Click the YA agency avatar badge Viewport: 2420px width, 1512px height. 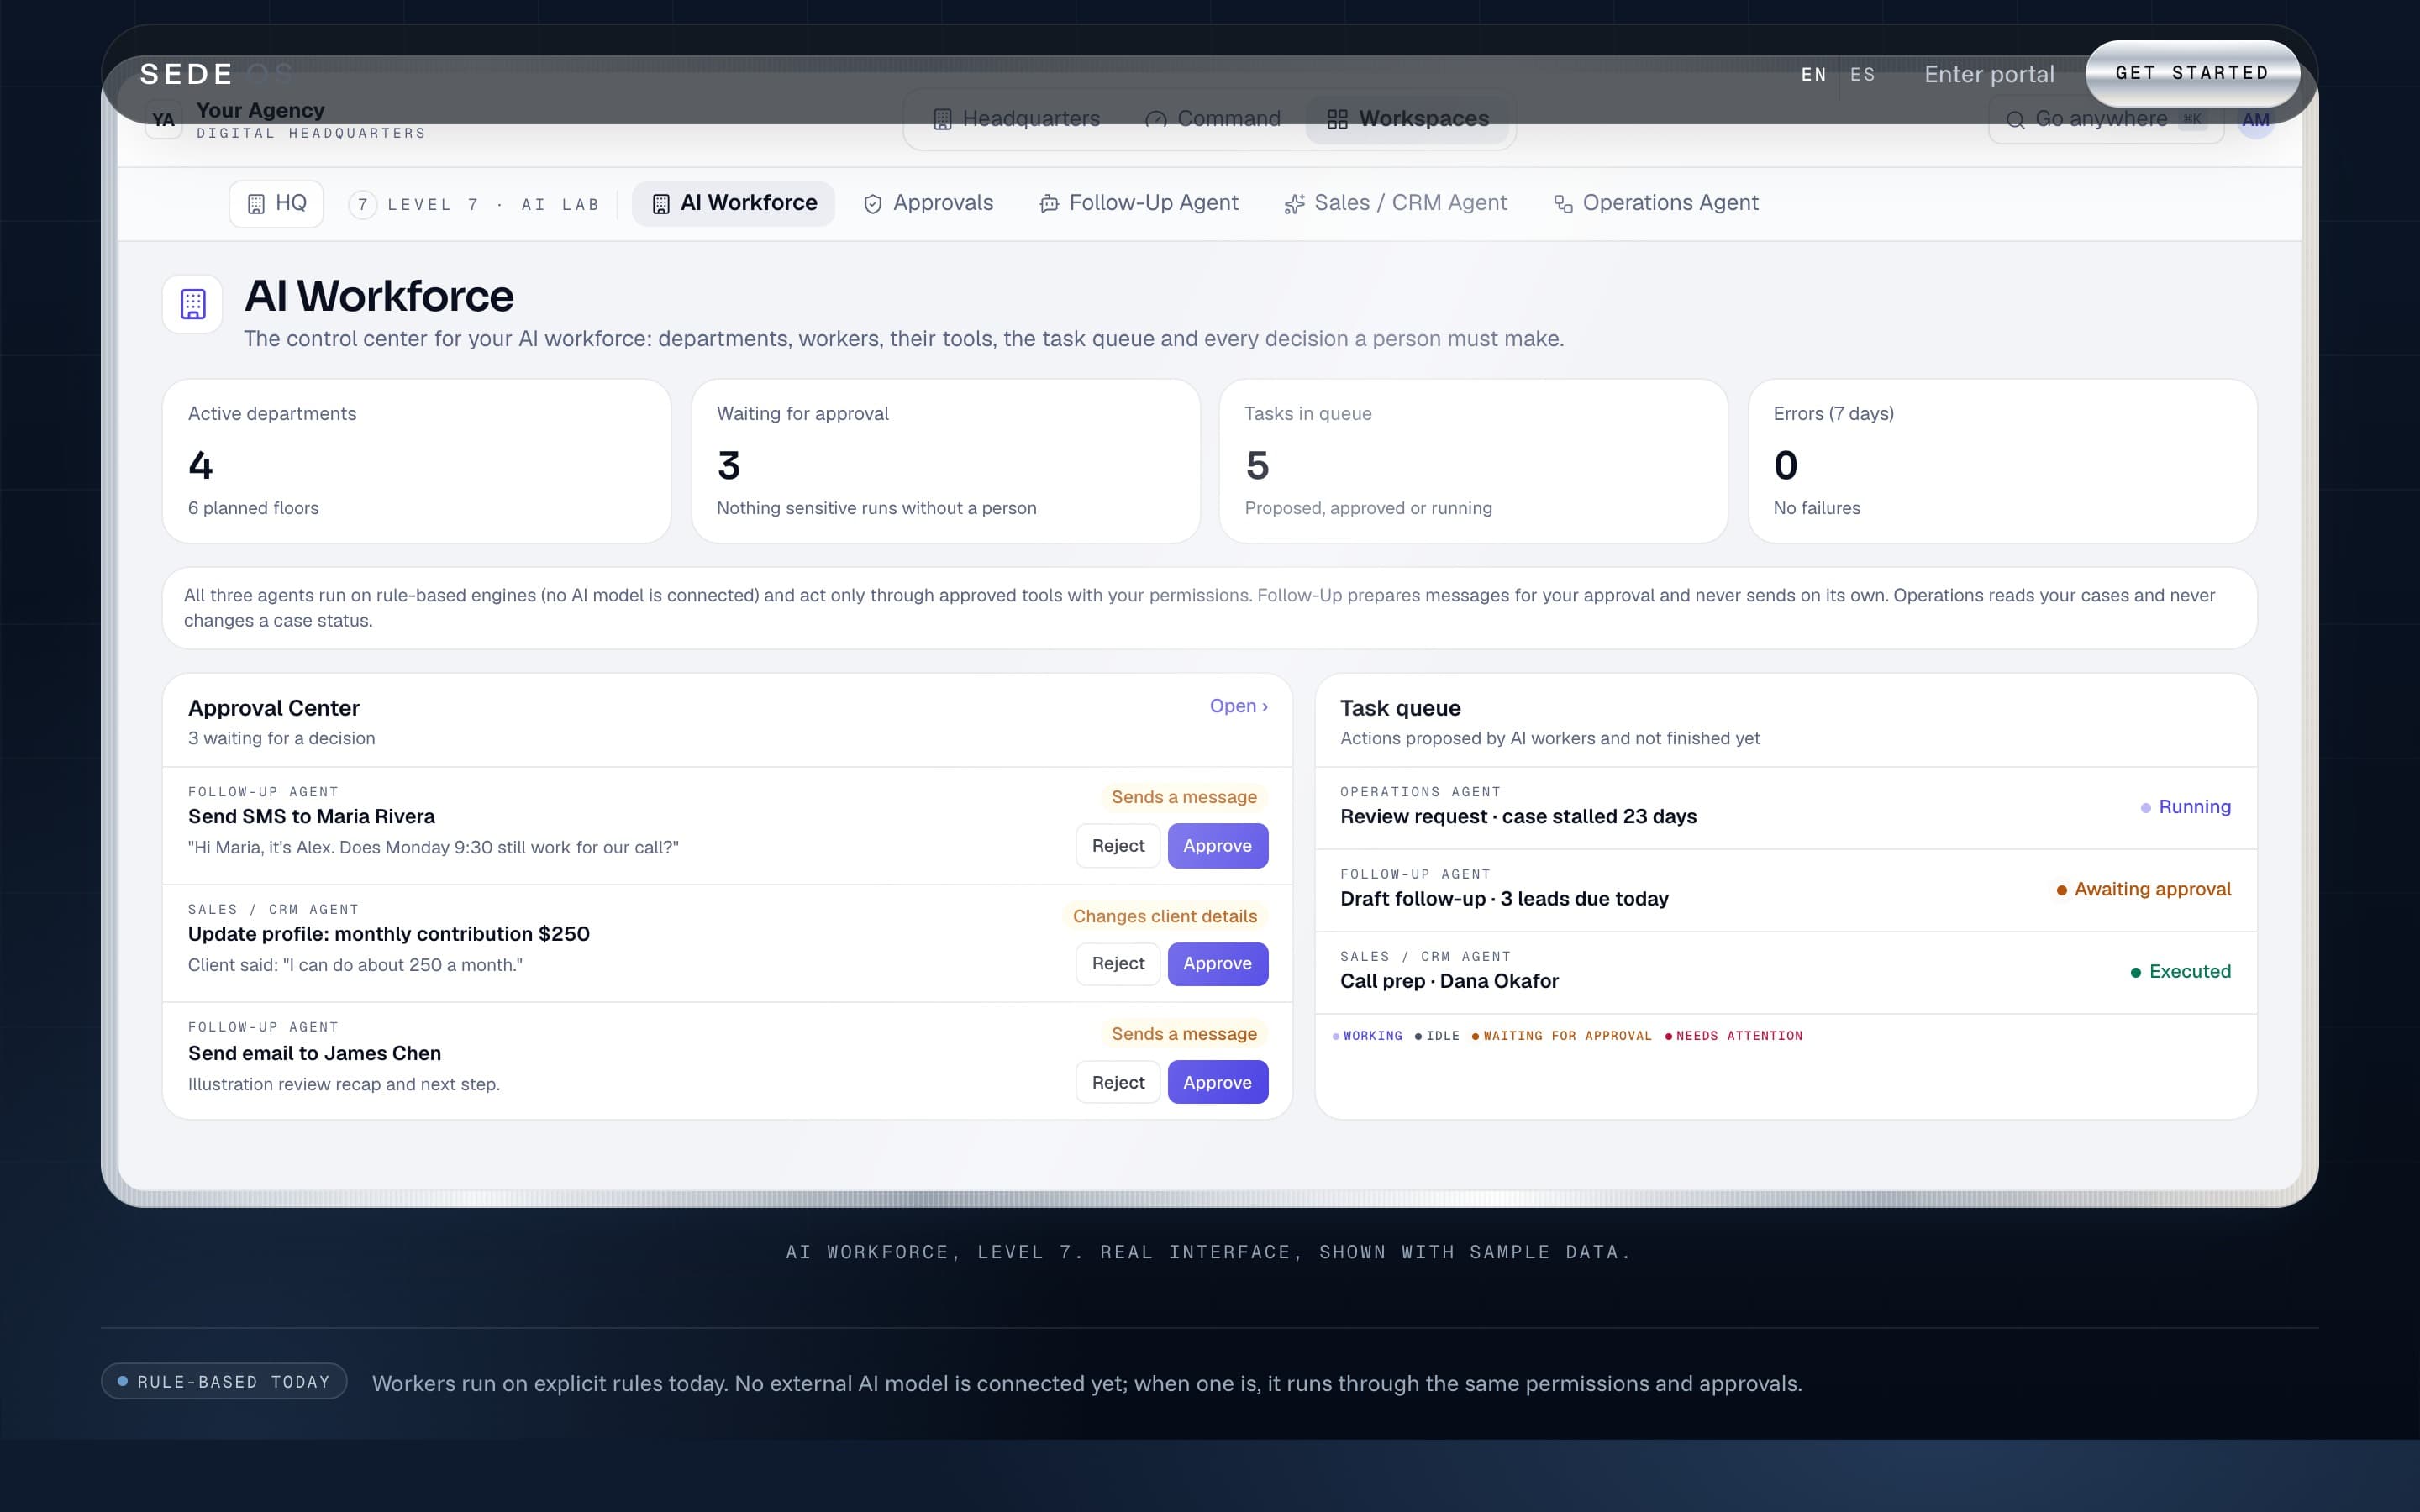point(163,120)
